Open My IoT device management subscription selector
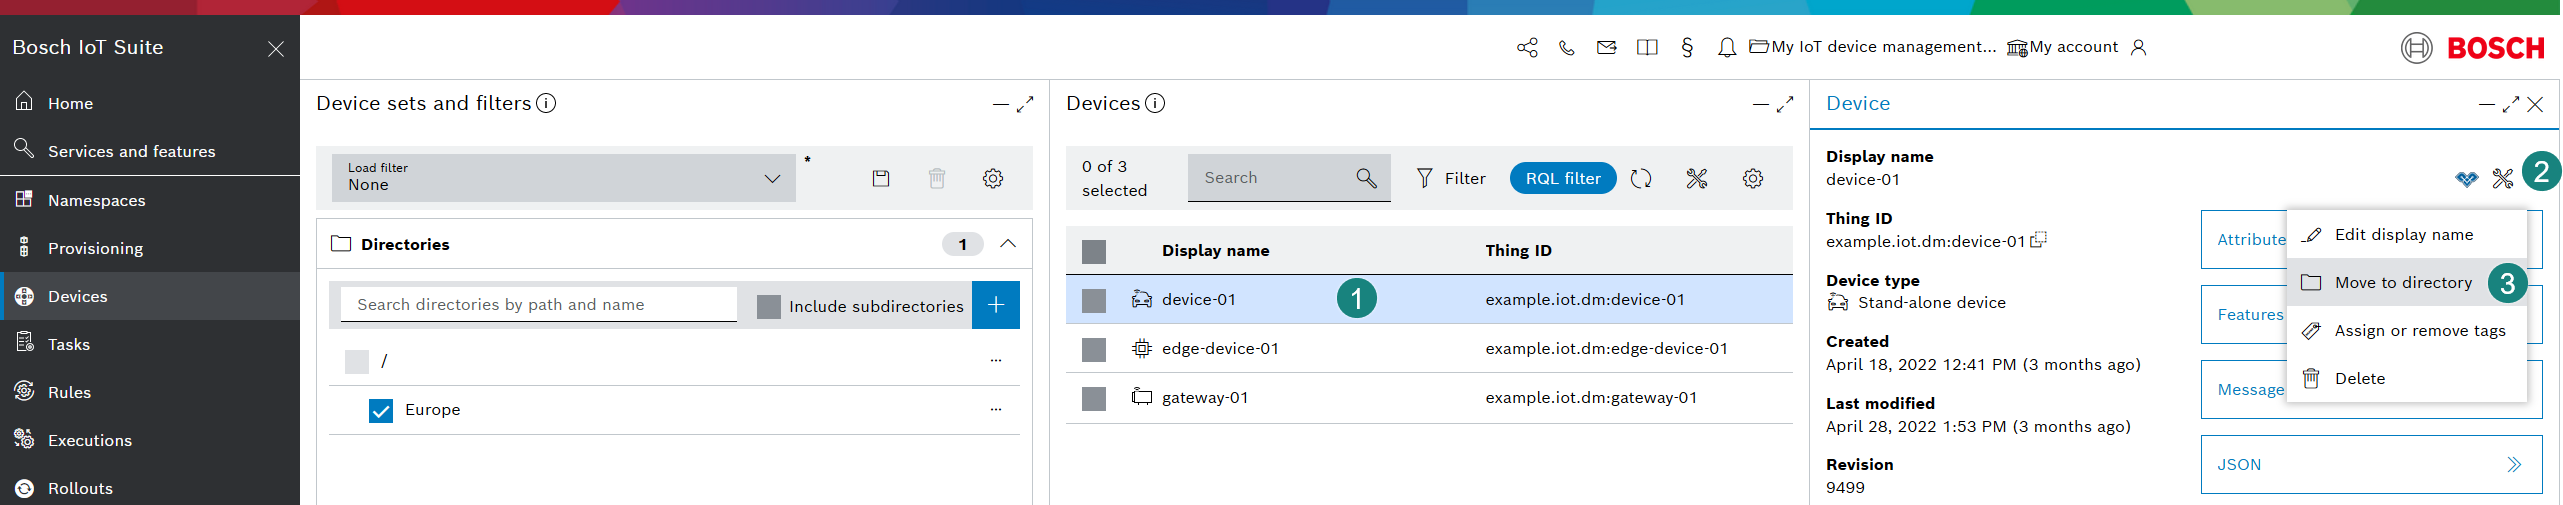Screen dimensions: 2563x505 tap(1872, 47)
